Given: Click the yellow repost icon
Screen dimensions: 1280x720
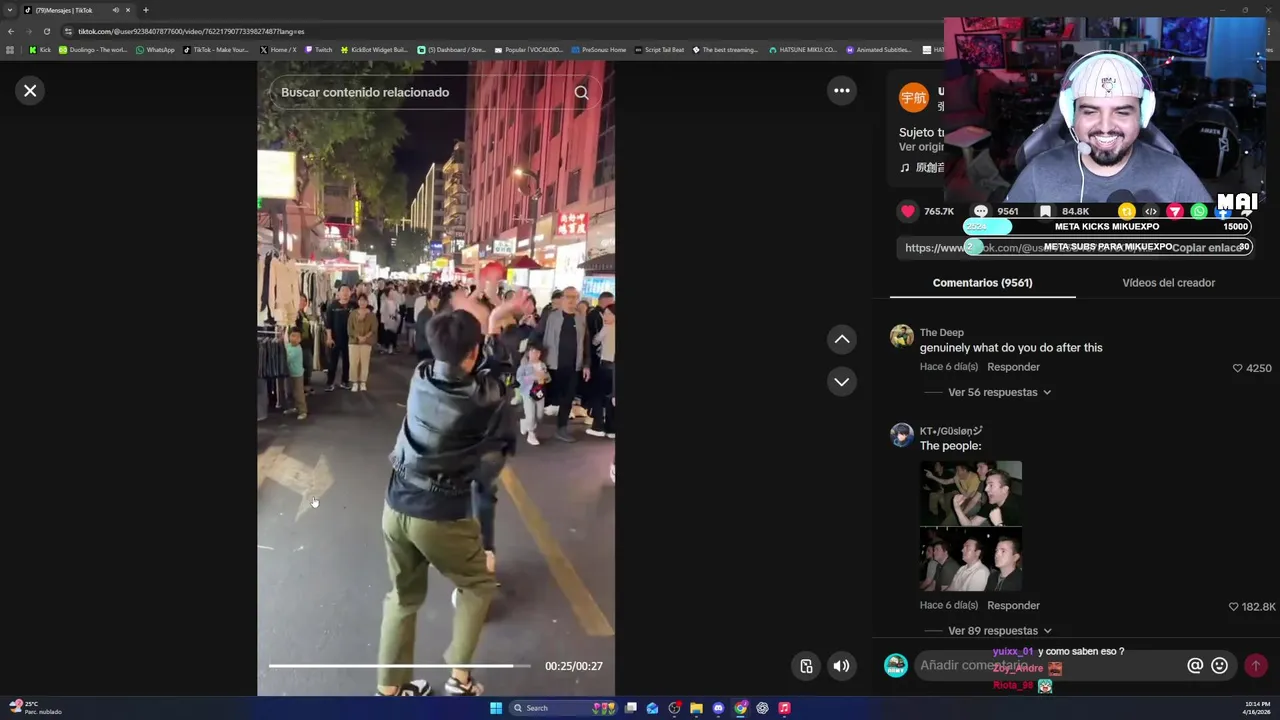Looking at the screenshot, I should pos(1127,211).
